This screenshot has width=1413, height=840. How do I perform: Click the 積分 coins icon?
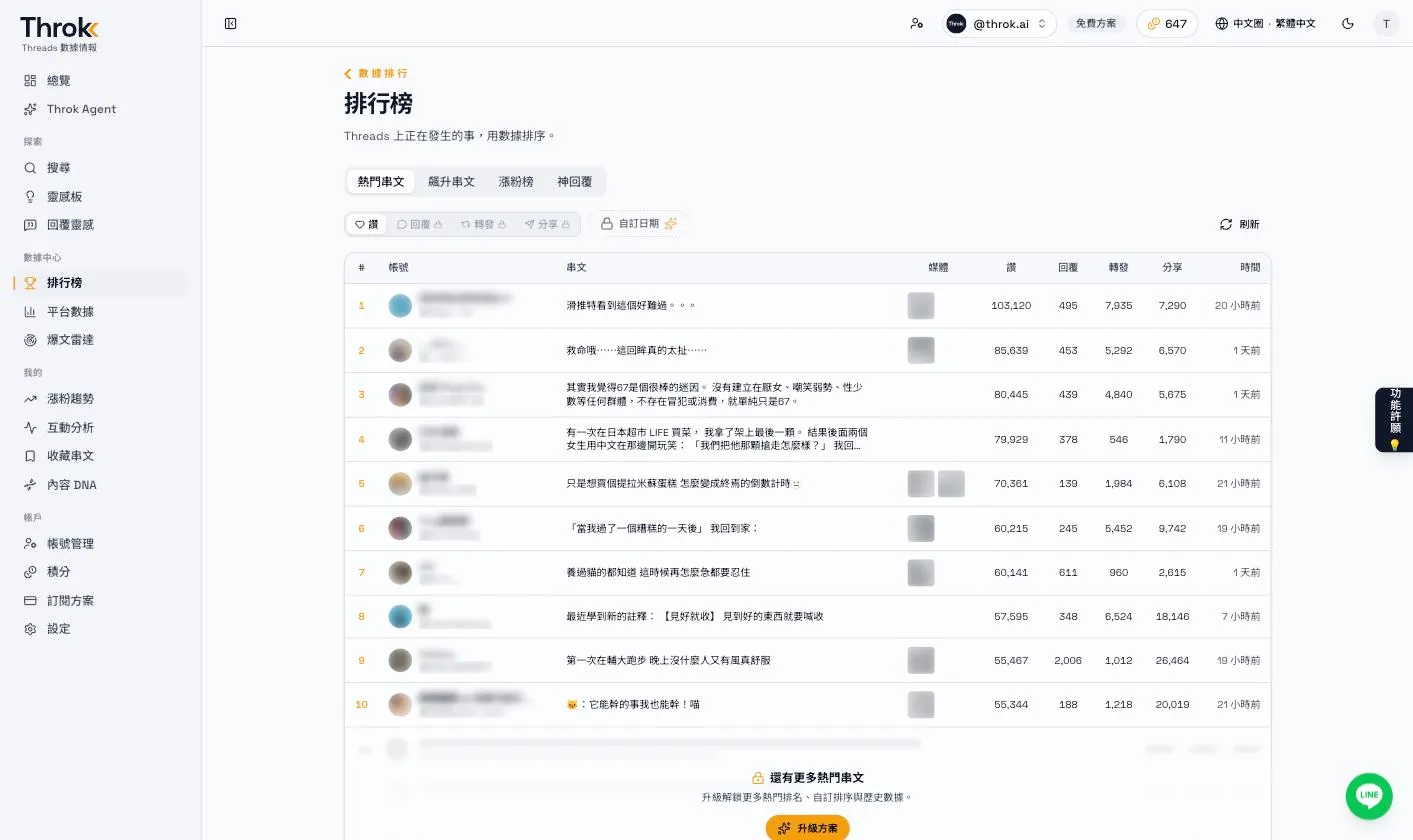pos(30,572)
